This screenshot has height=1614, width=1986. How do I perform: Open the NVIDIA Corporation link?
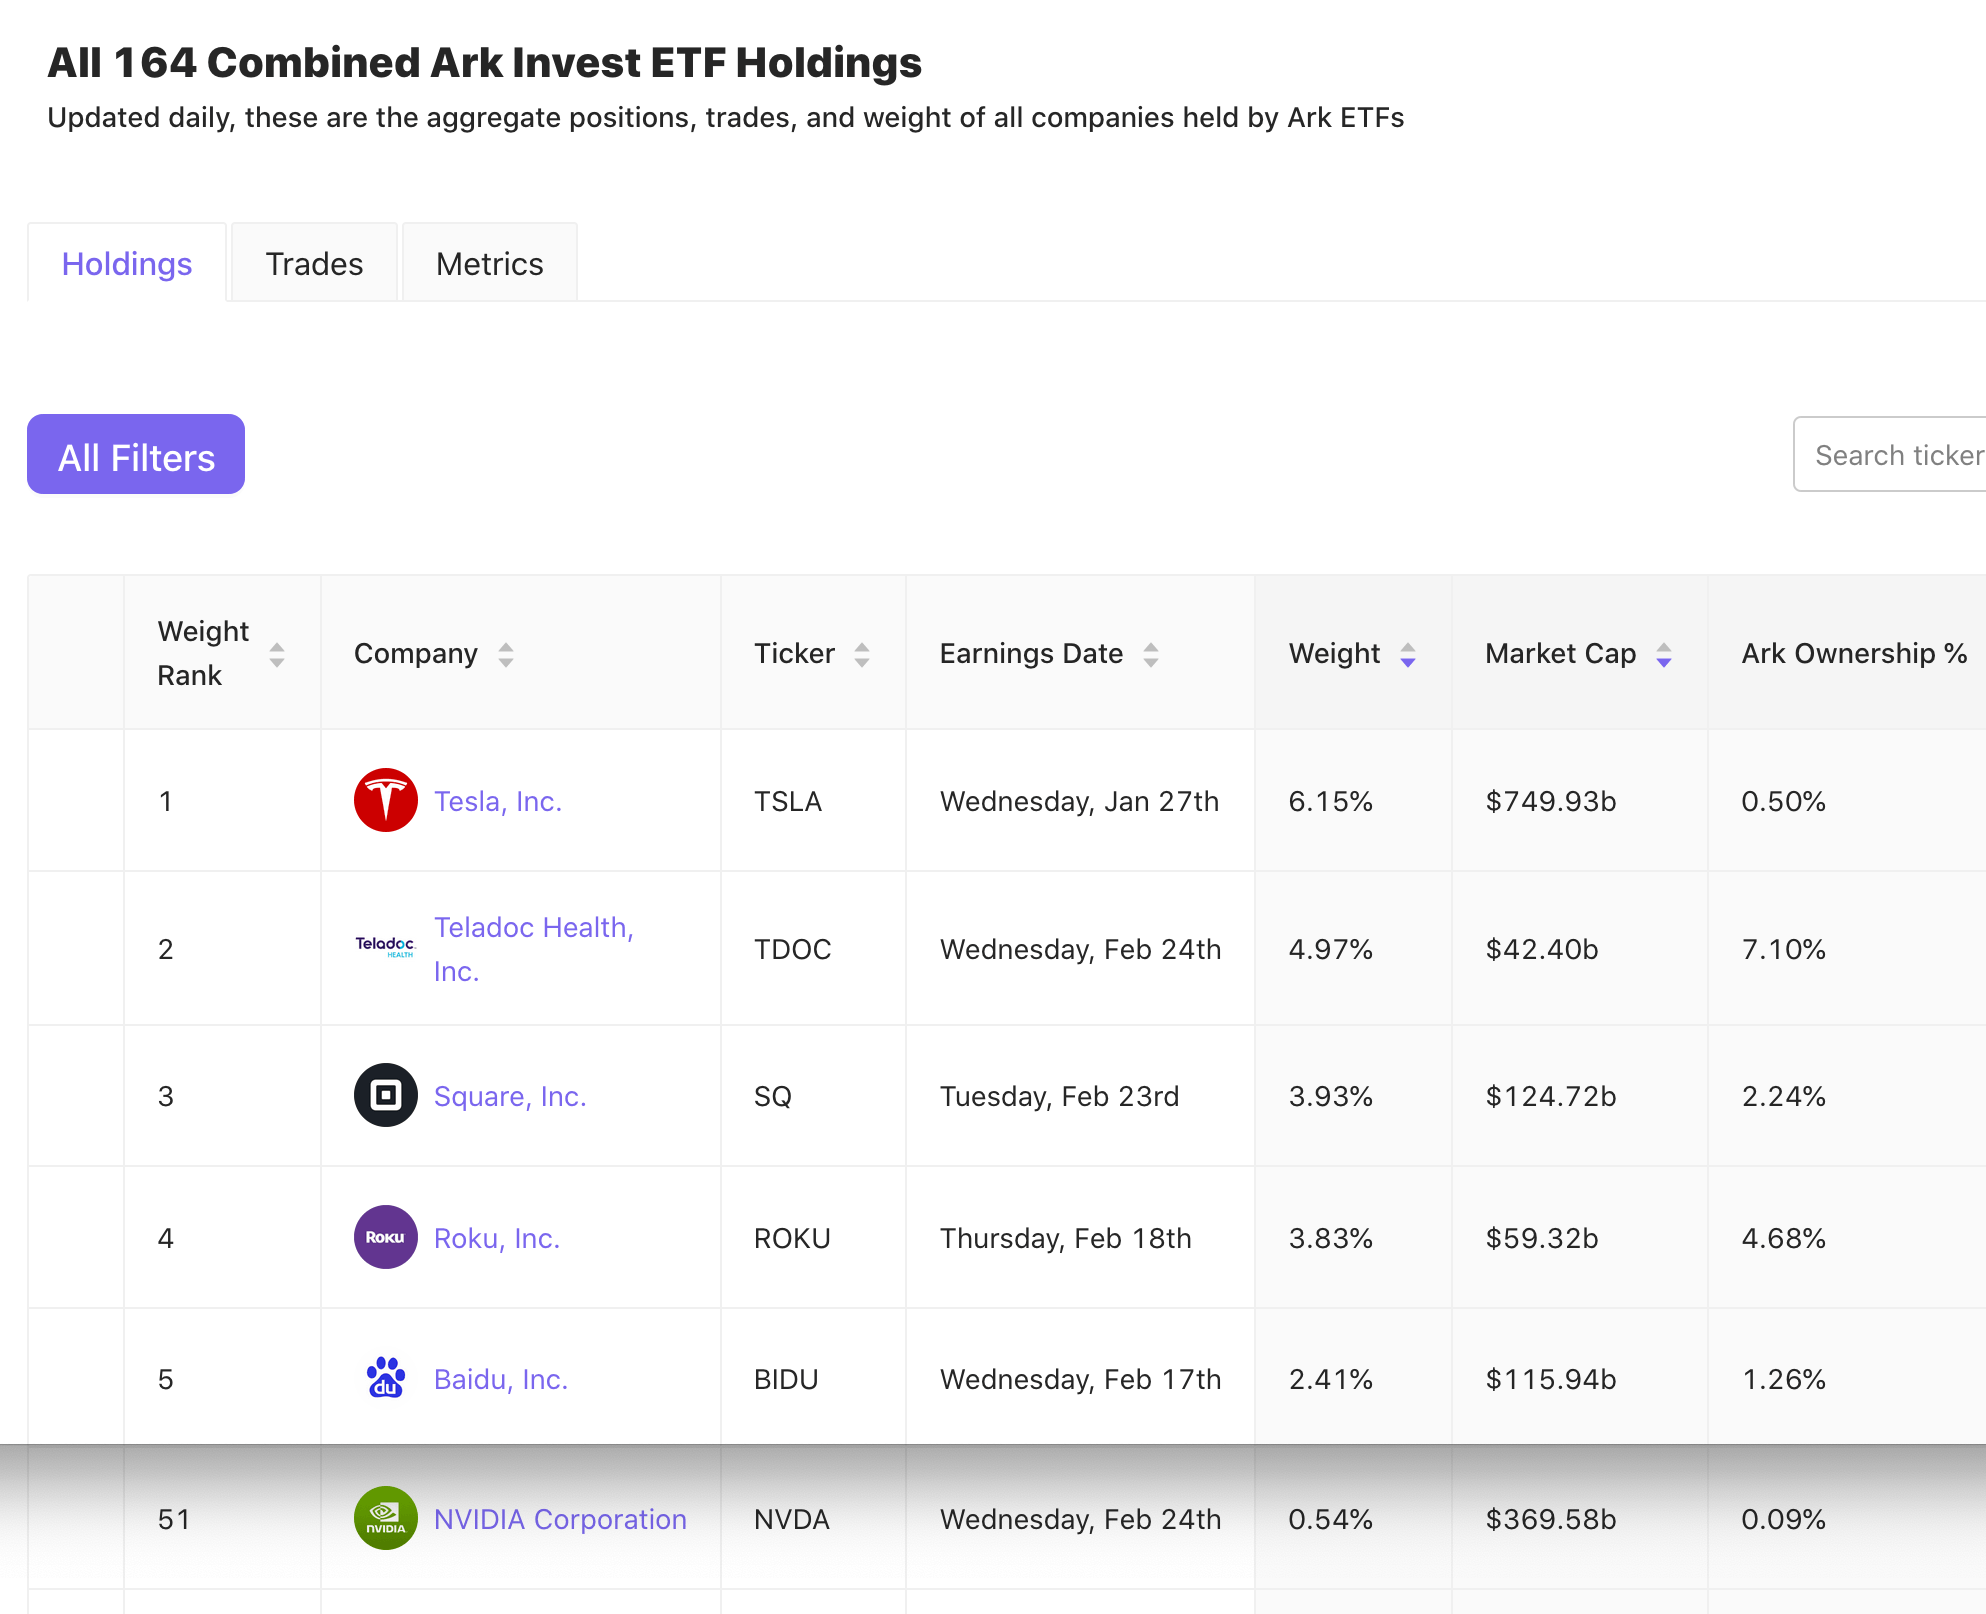(x=560, y=1519)
